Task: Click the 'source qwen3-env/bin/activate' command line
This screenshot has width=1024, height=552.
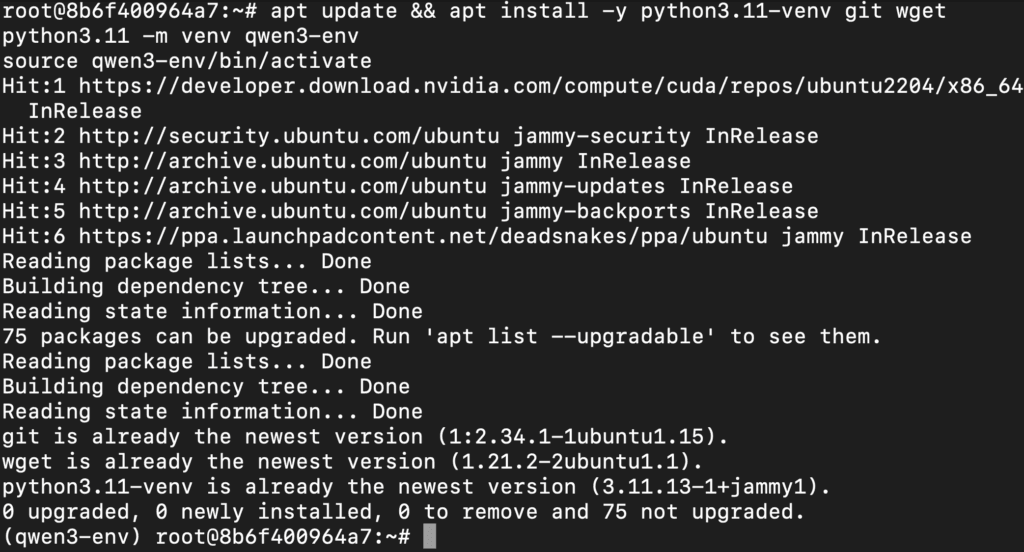Action: click(x=187, y=61)
